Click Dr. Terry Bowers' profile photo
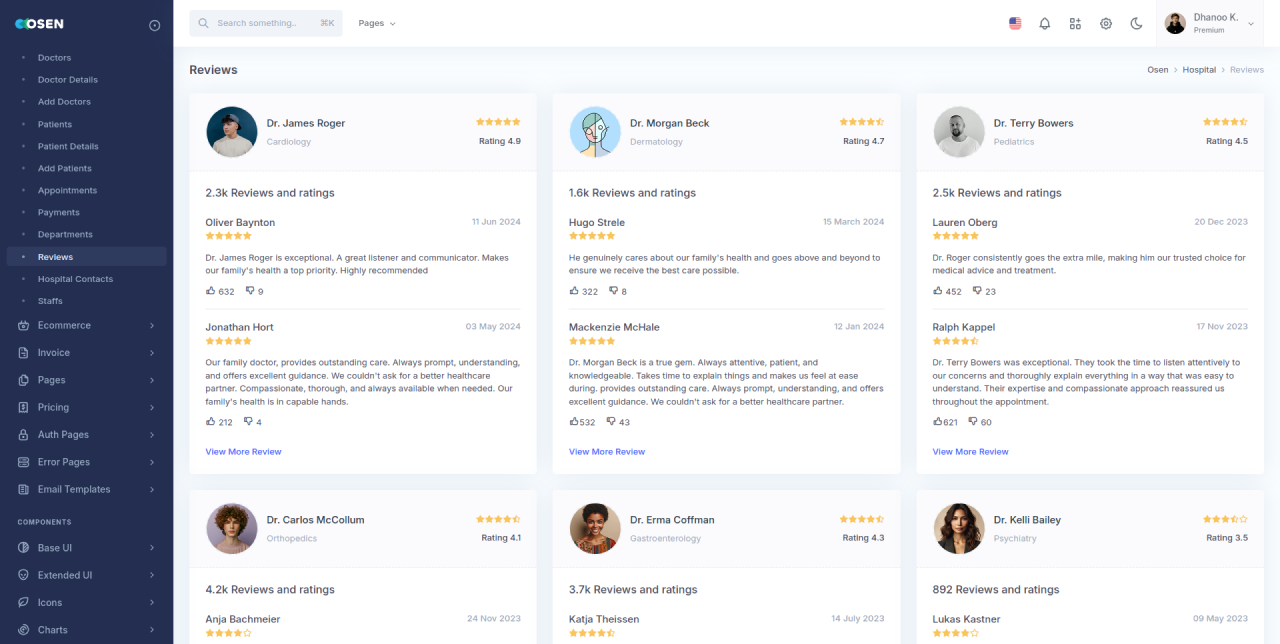 point(959,132)
